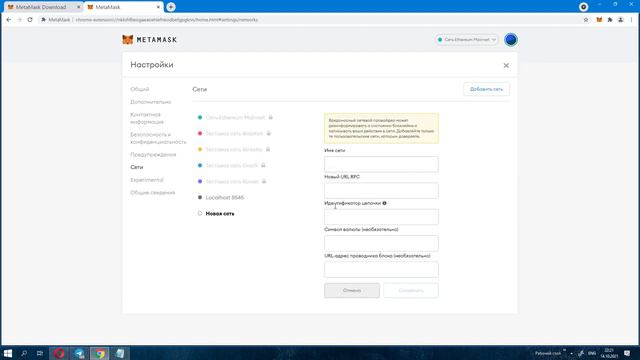Open Opera browser from taskbar

[x=59, y=353]
